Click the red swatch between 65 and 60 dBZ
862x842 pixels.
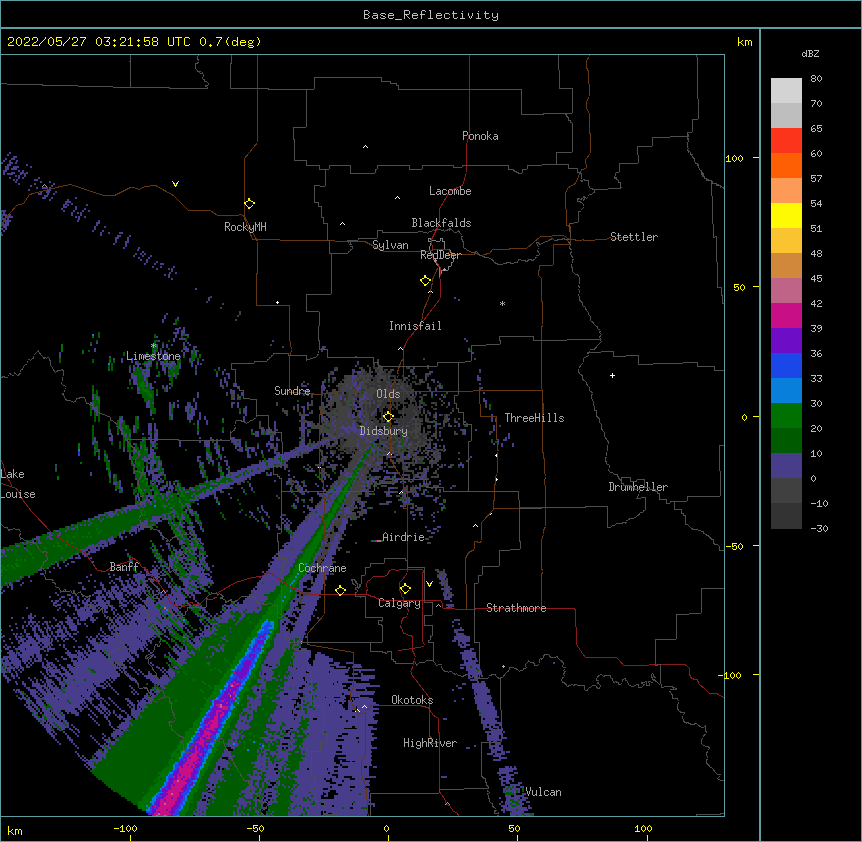pos(786,141)
